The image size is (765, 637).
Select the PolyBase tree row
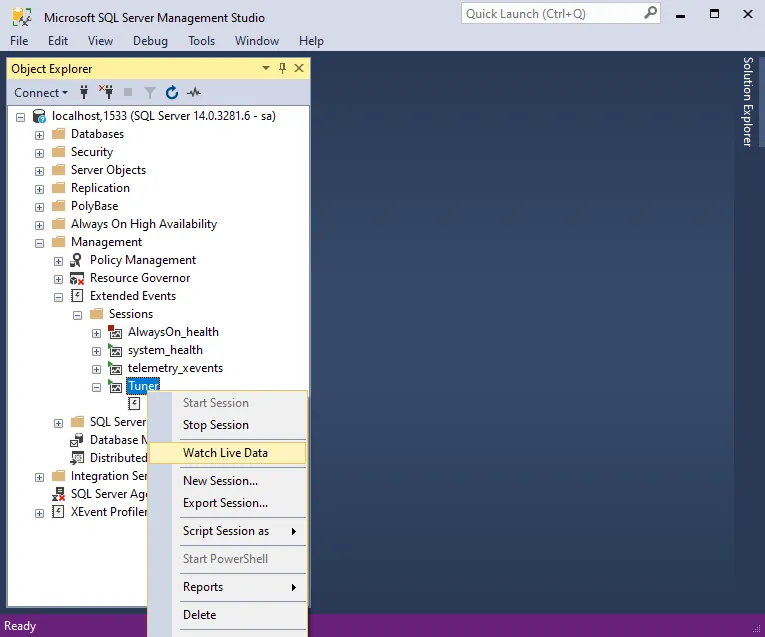[94, 206]
